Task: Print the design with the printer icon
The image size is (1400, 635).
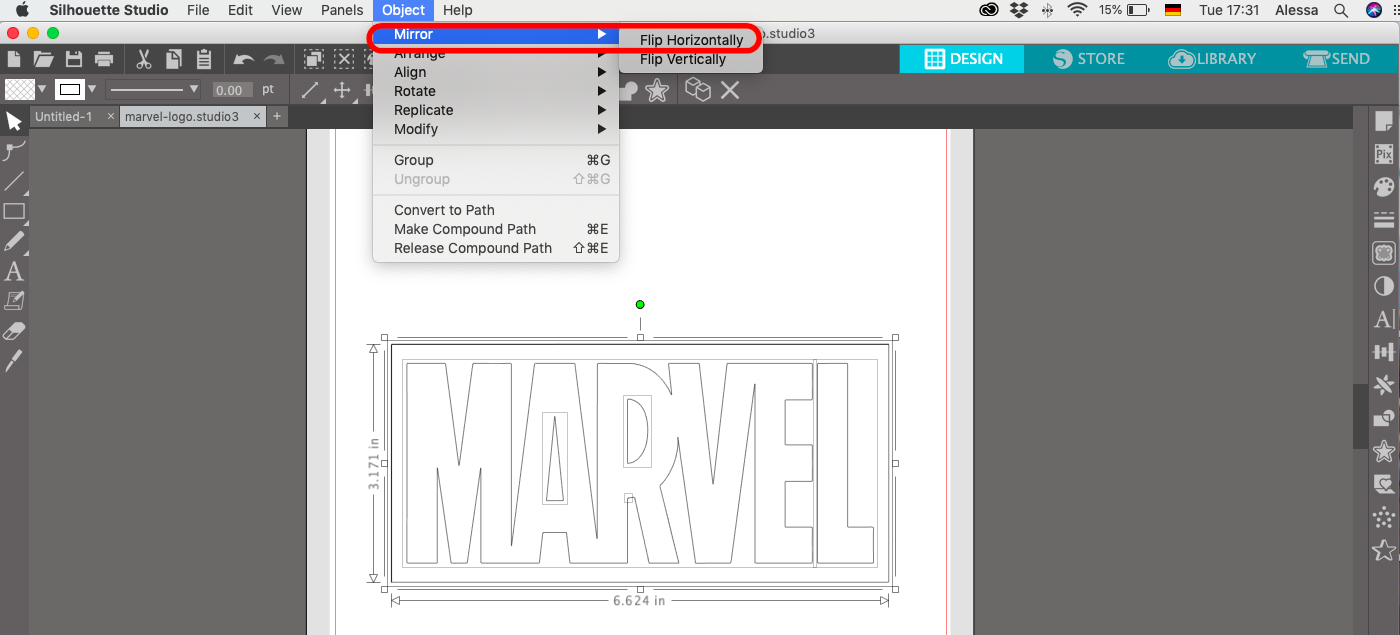Action: coord(103,59)
